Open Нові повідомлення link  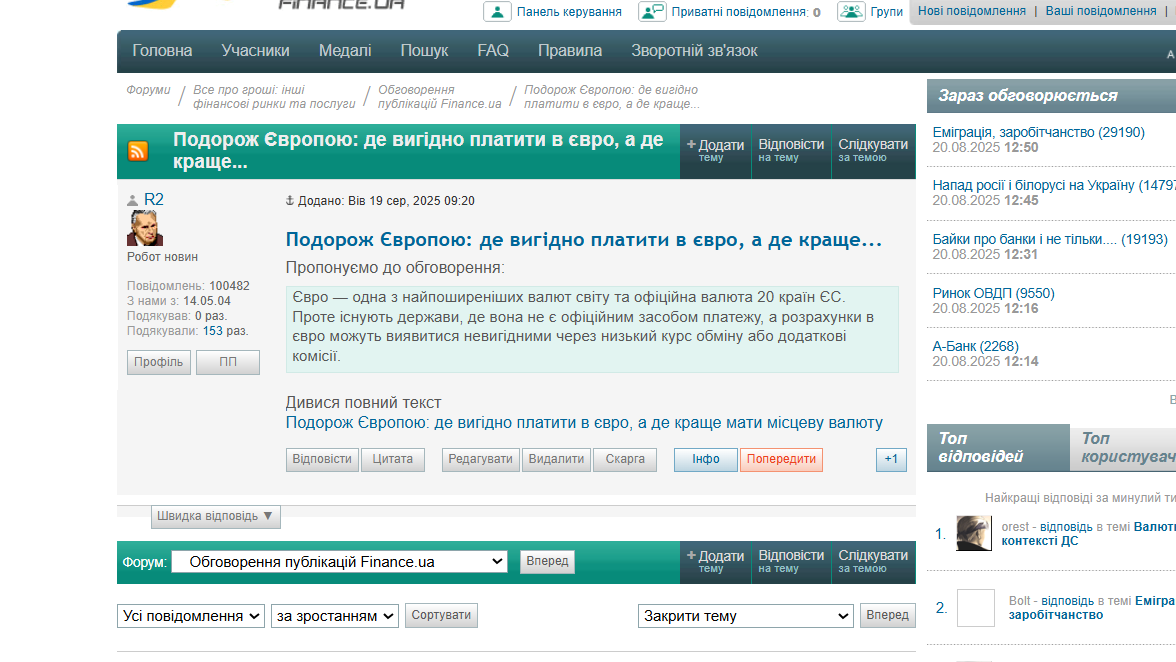972,11
